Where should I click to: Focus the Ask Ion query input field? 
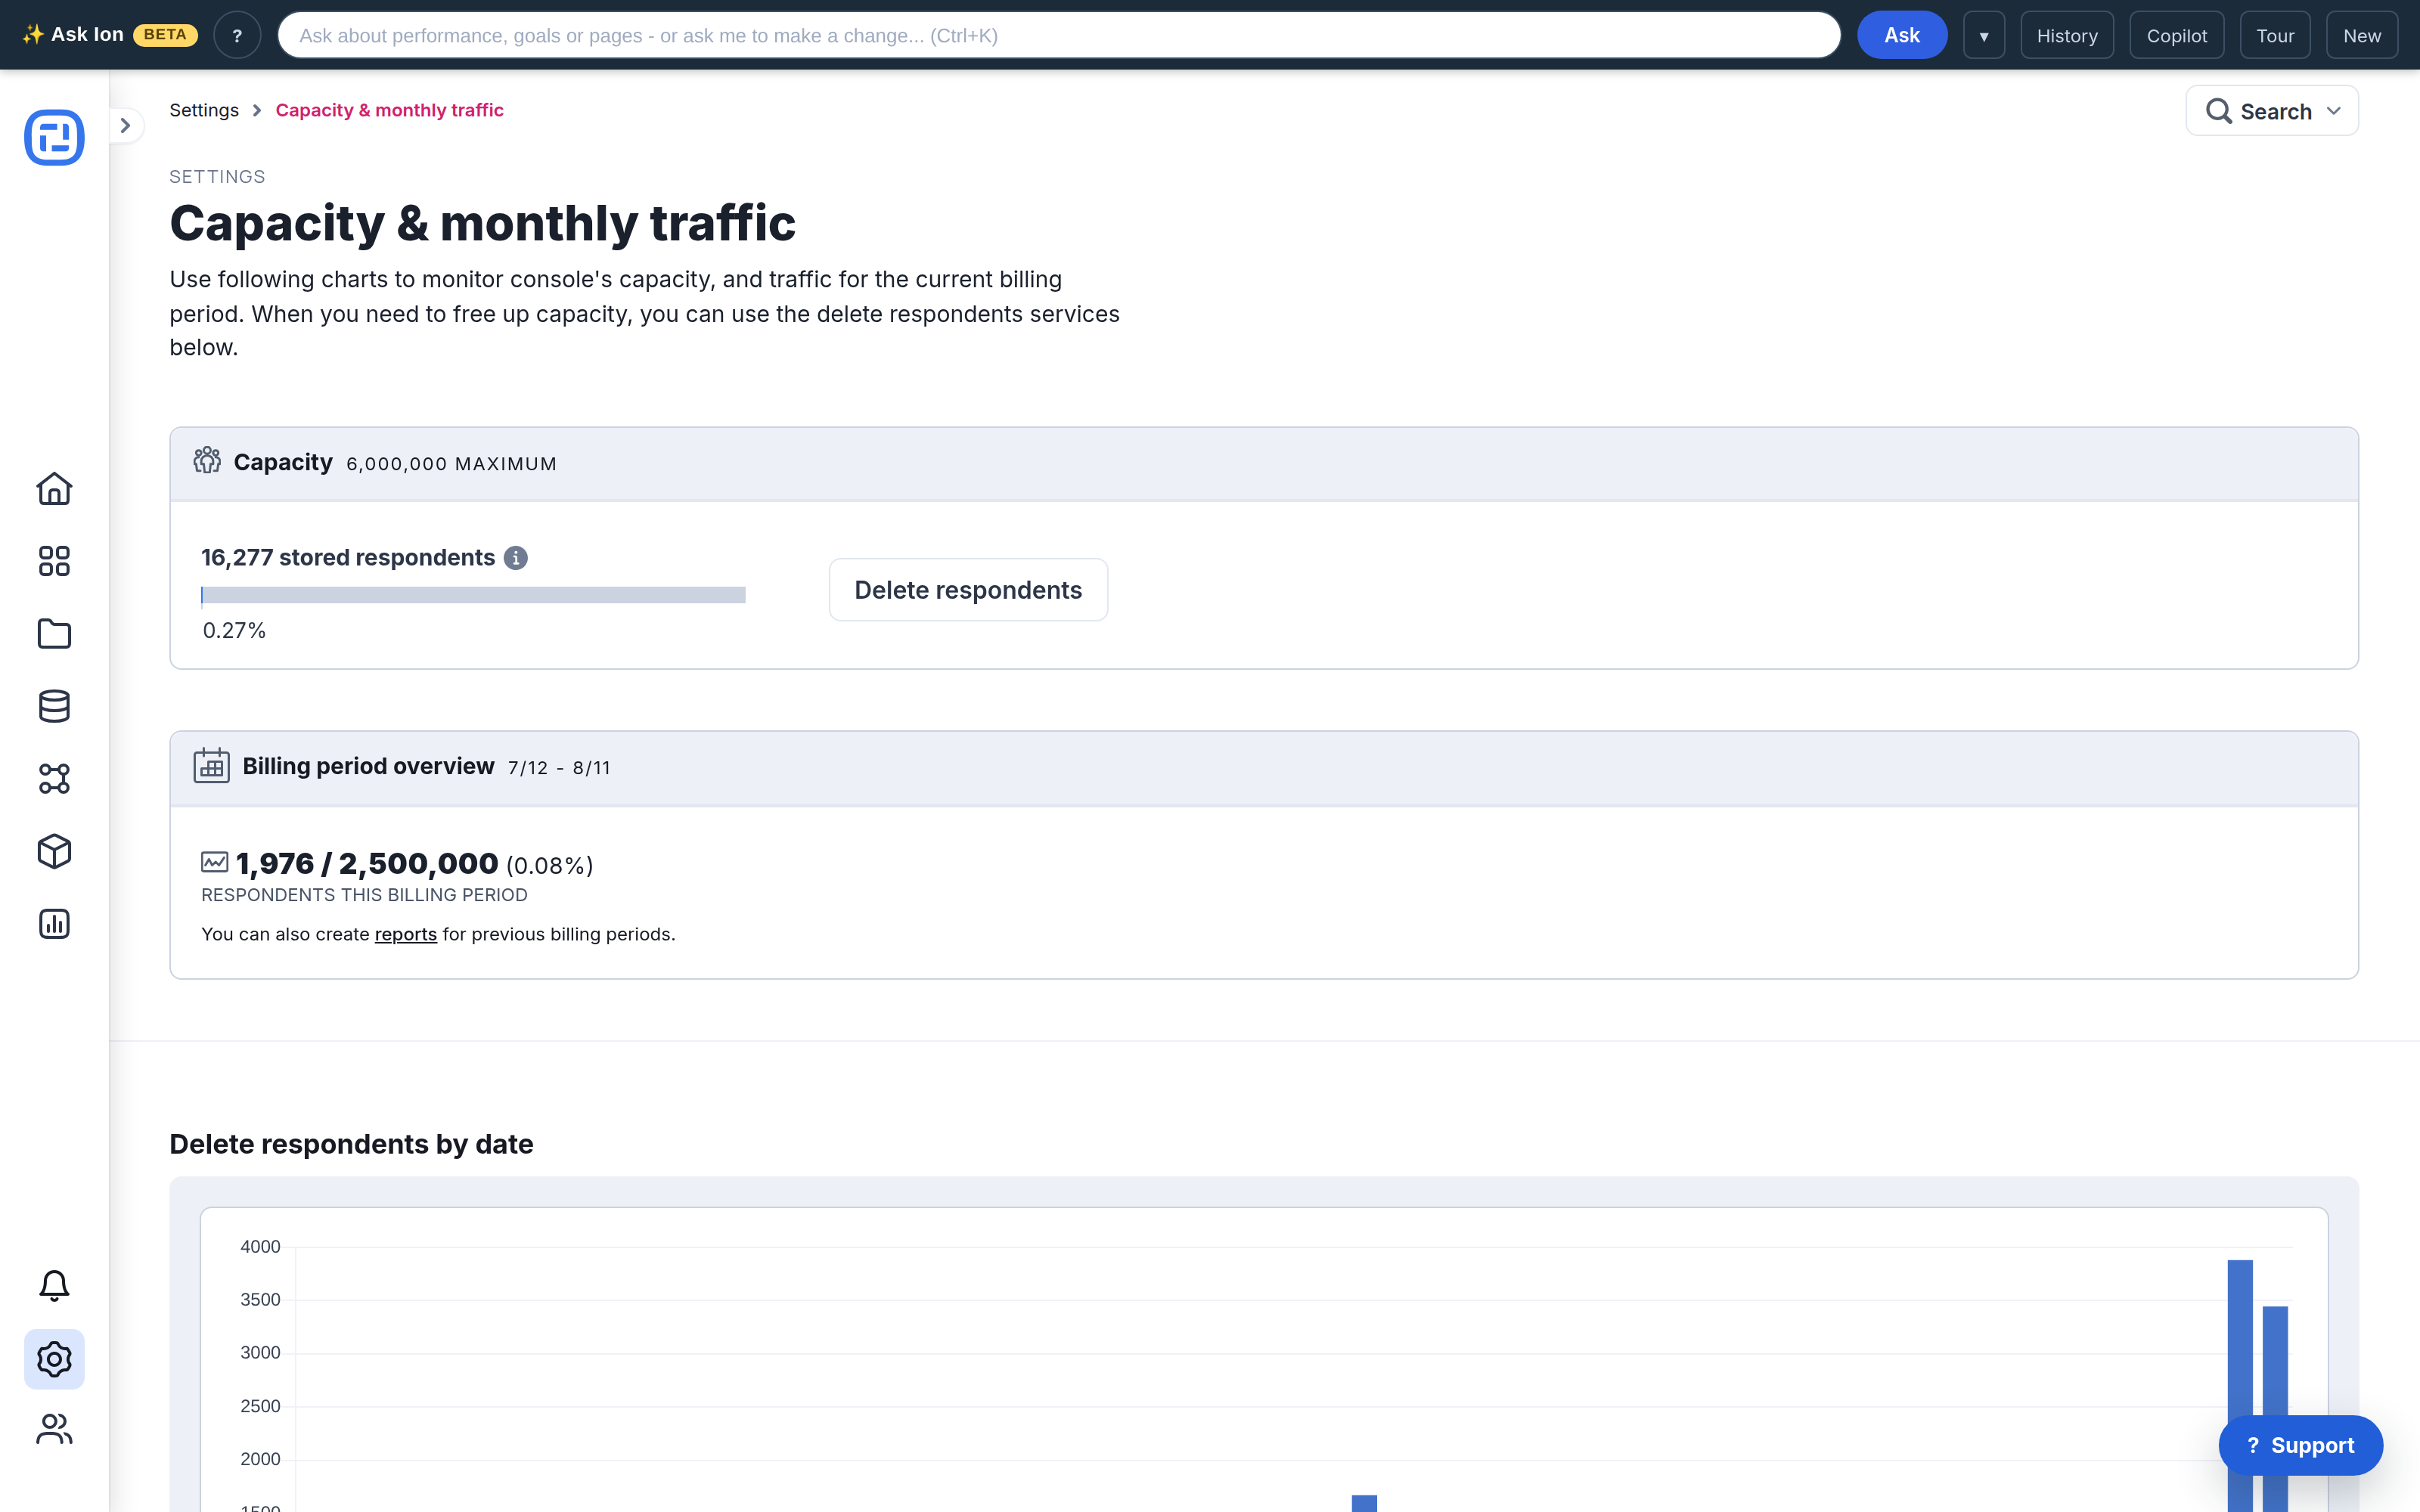tap(1059, 35)
